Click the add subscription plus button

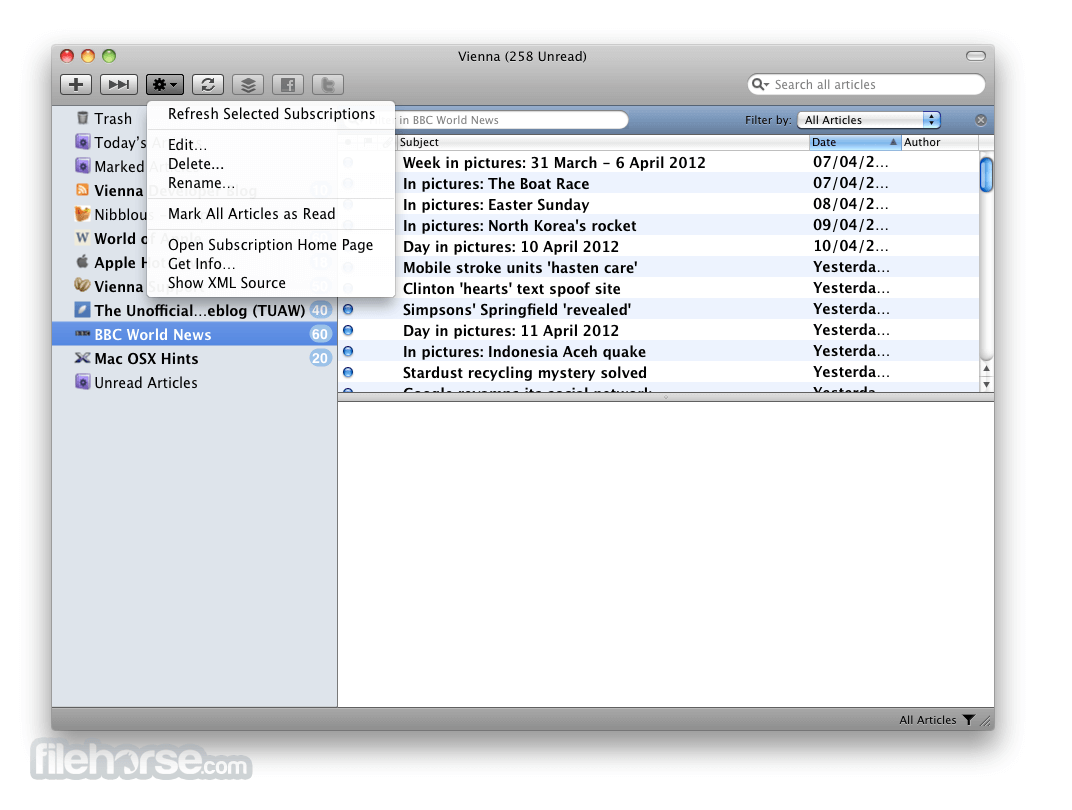click(x=76, y=84)
